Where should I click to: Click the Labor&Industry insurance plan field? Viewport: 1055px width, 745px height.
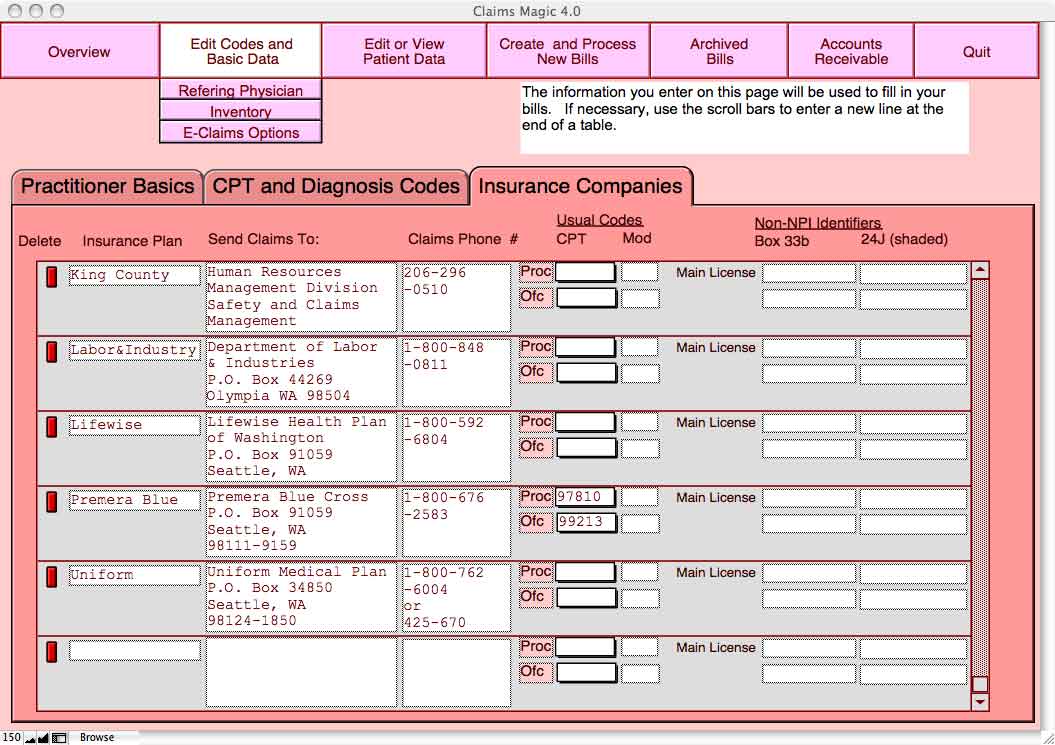135,350
